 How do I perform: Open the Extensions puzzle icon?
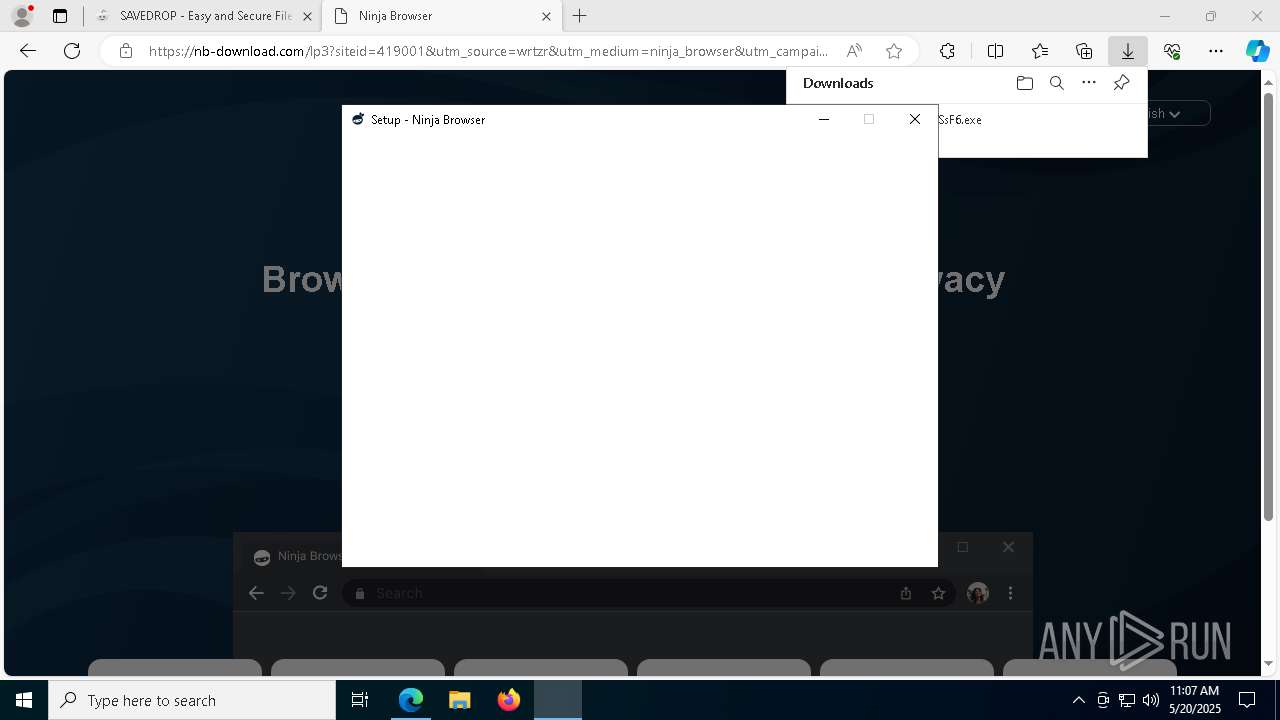tap(947, 51)
